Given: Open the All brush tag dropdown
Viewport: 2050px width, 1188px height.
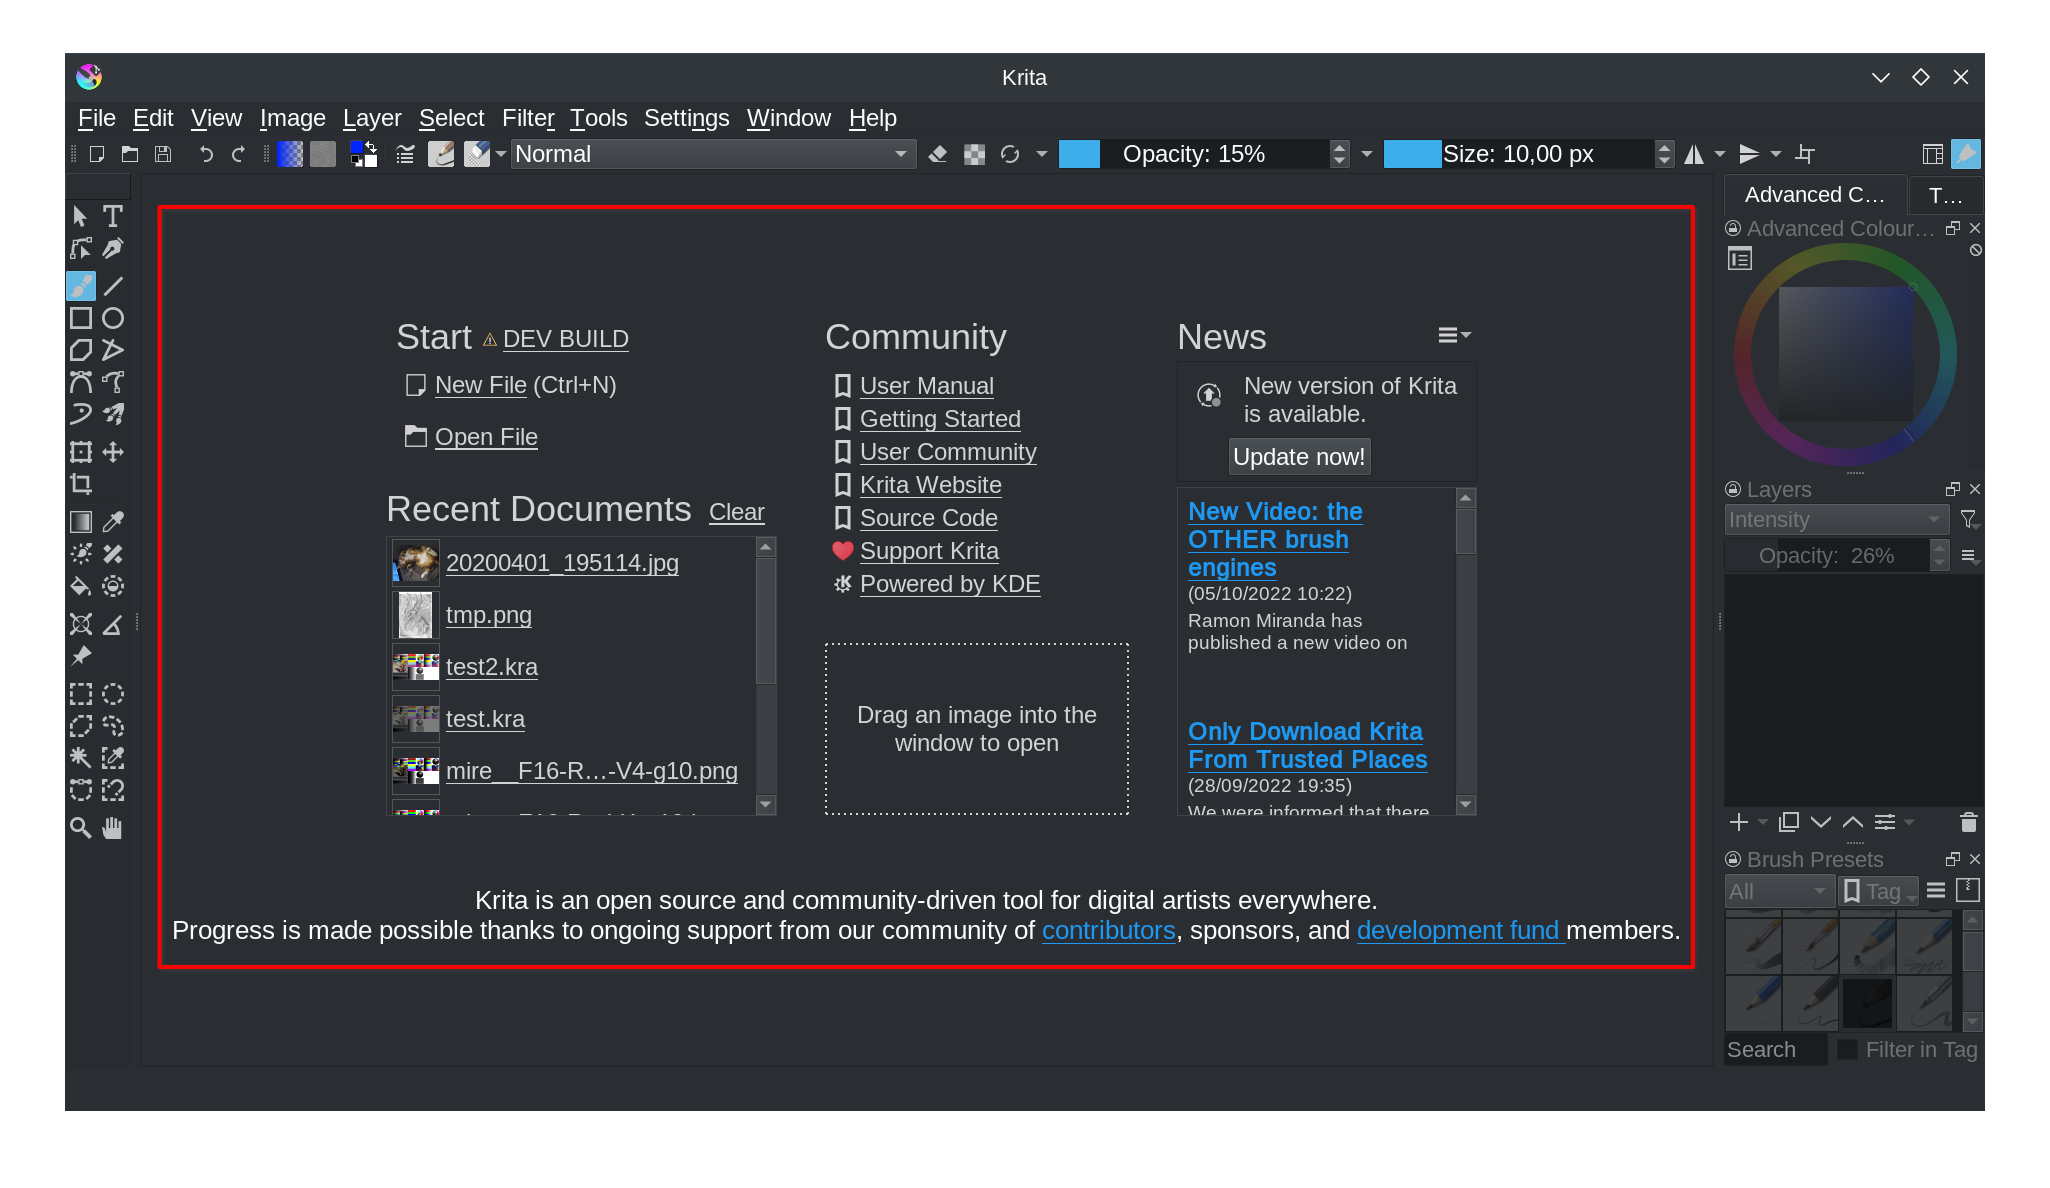Looking at the screenshot, I should (1779, 891).
